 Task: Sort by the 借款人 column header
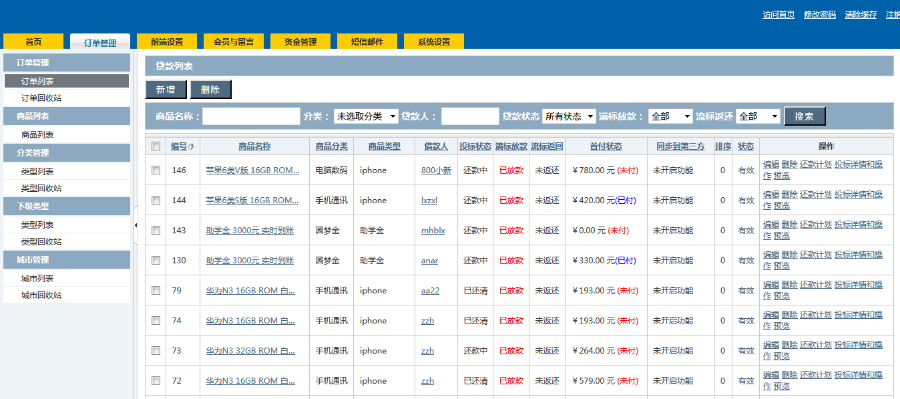tap(436, 146)
